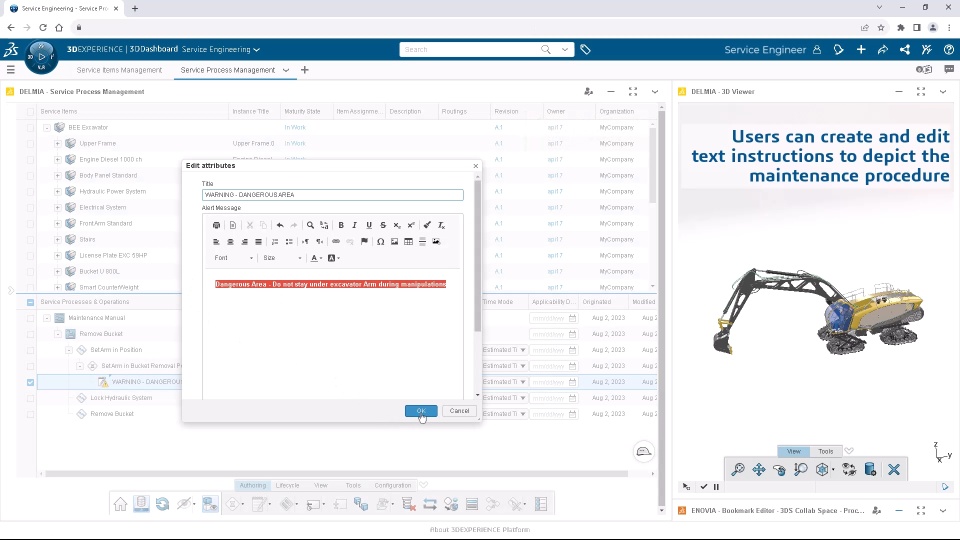Switch to the Configuration toolbar tab
The width and height of the screenshot is (960, 540).
point(393,486)
